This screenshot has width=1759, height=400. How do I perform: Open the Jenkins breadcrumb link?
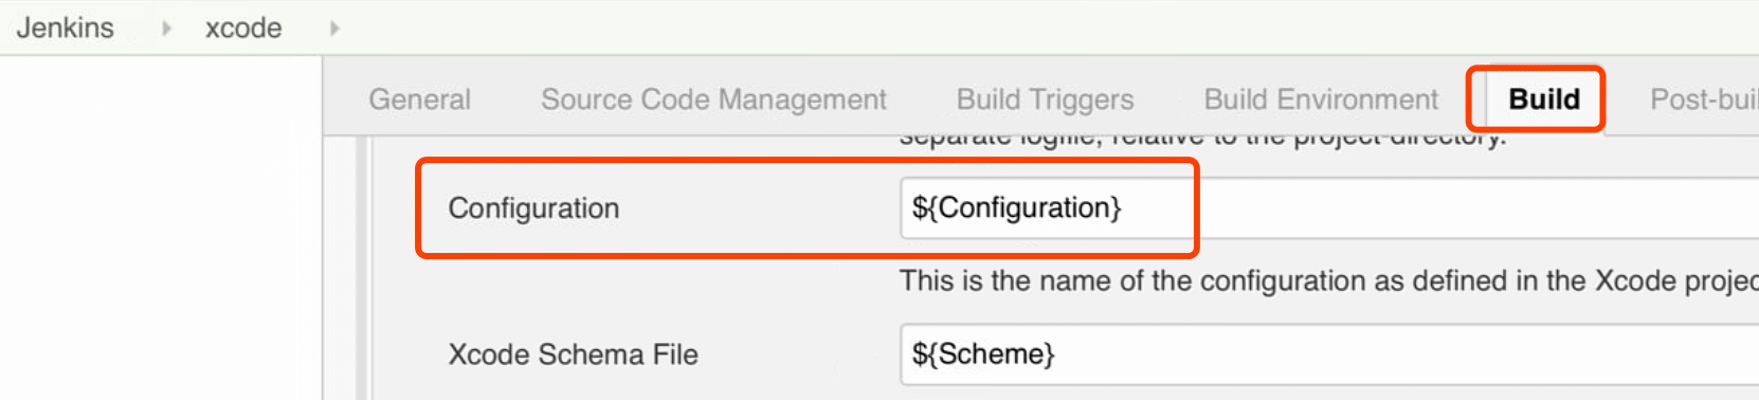tap(65, 28)
